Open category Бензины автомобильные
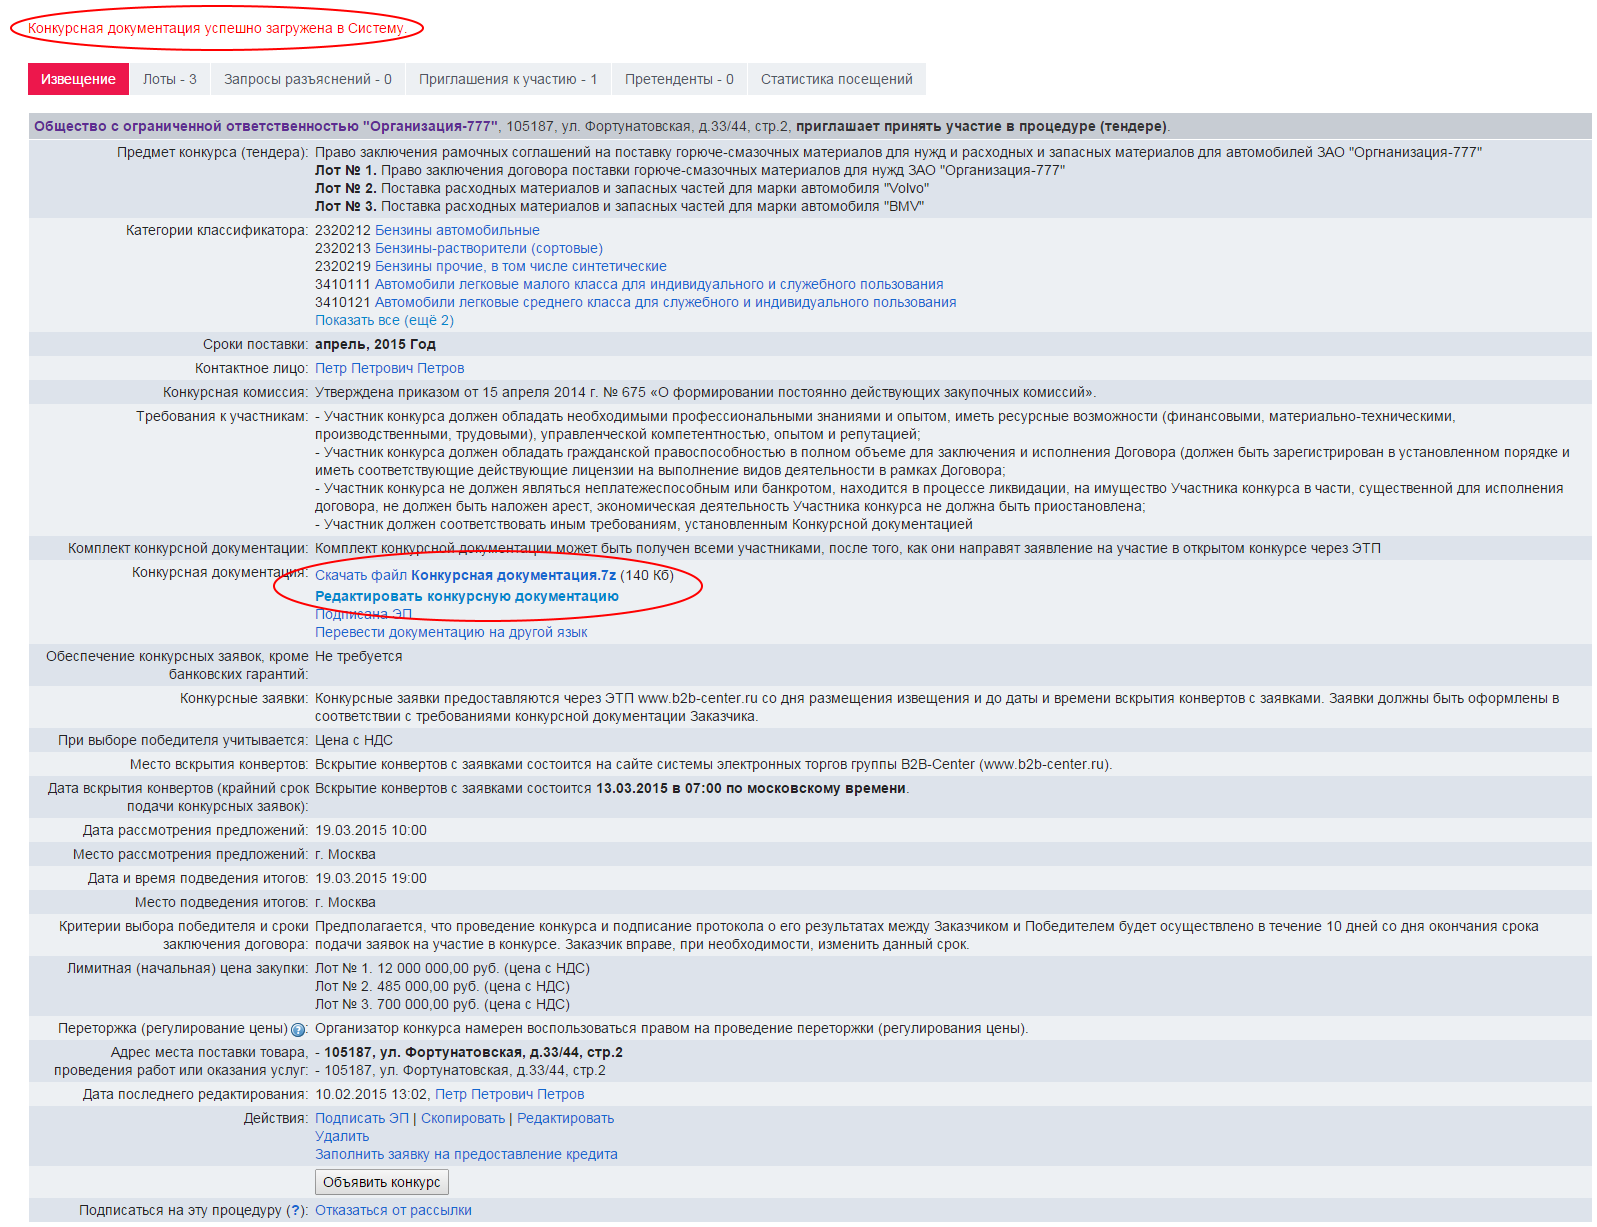The width and height of the screenshot is (1597, 1227). (x=457, y=230)
